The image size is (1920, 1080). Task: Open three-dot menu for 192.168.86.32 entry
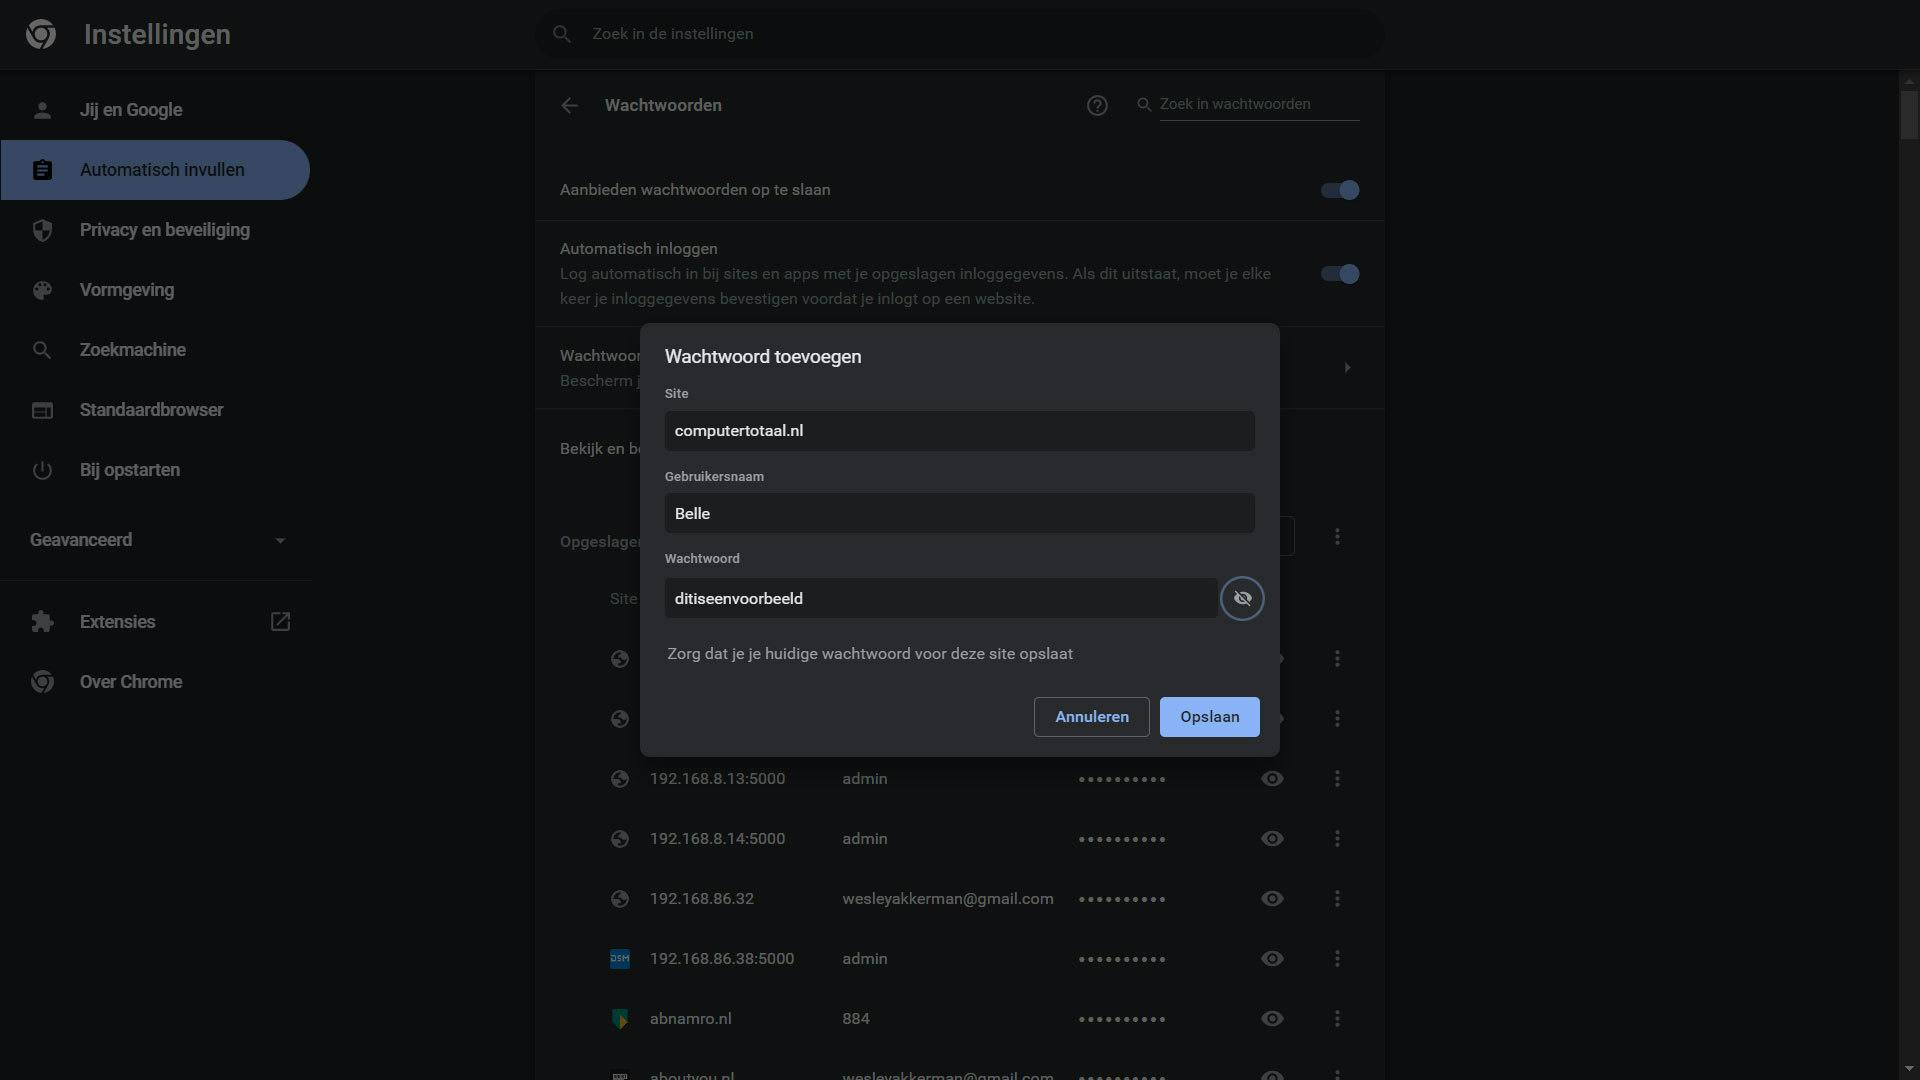1337,898
